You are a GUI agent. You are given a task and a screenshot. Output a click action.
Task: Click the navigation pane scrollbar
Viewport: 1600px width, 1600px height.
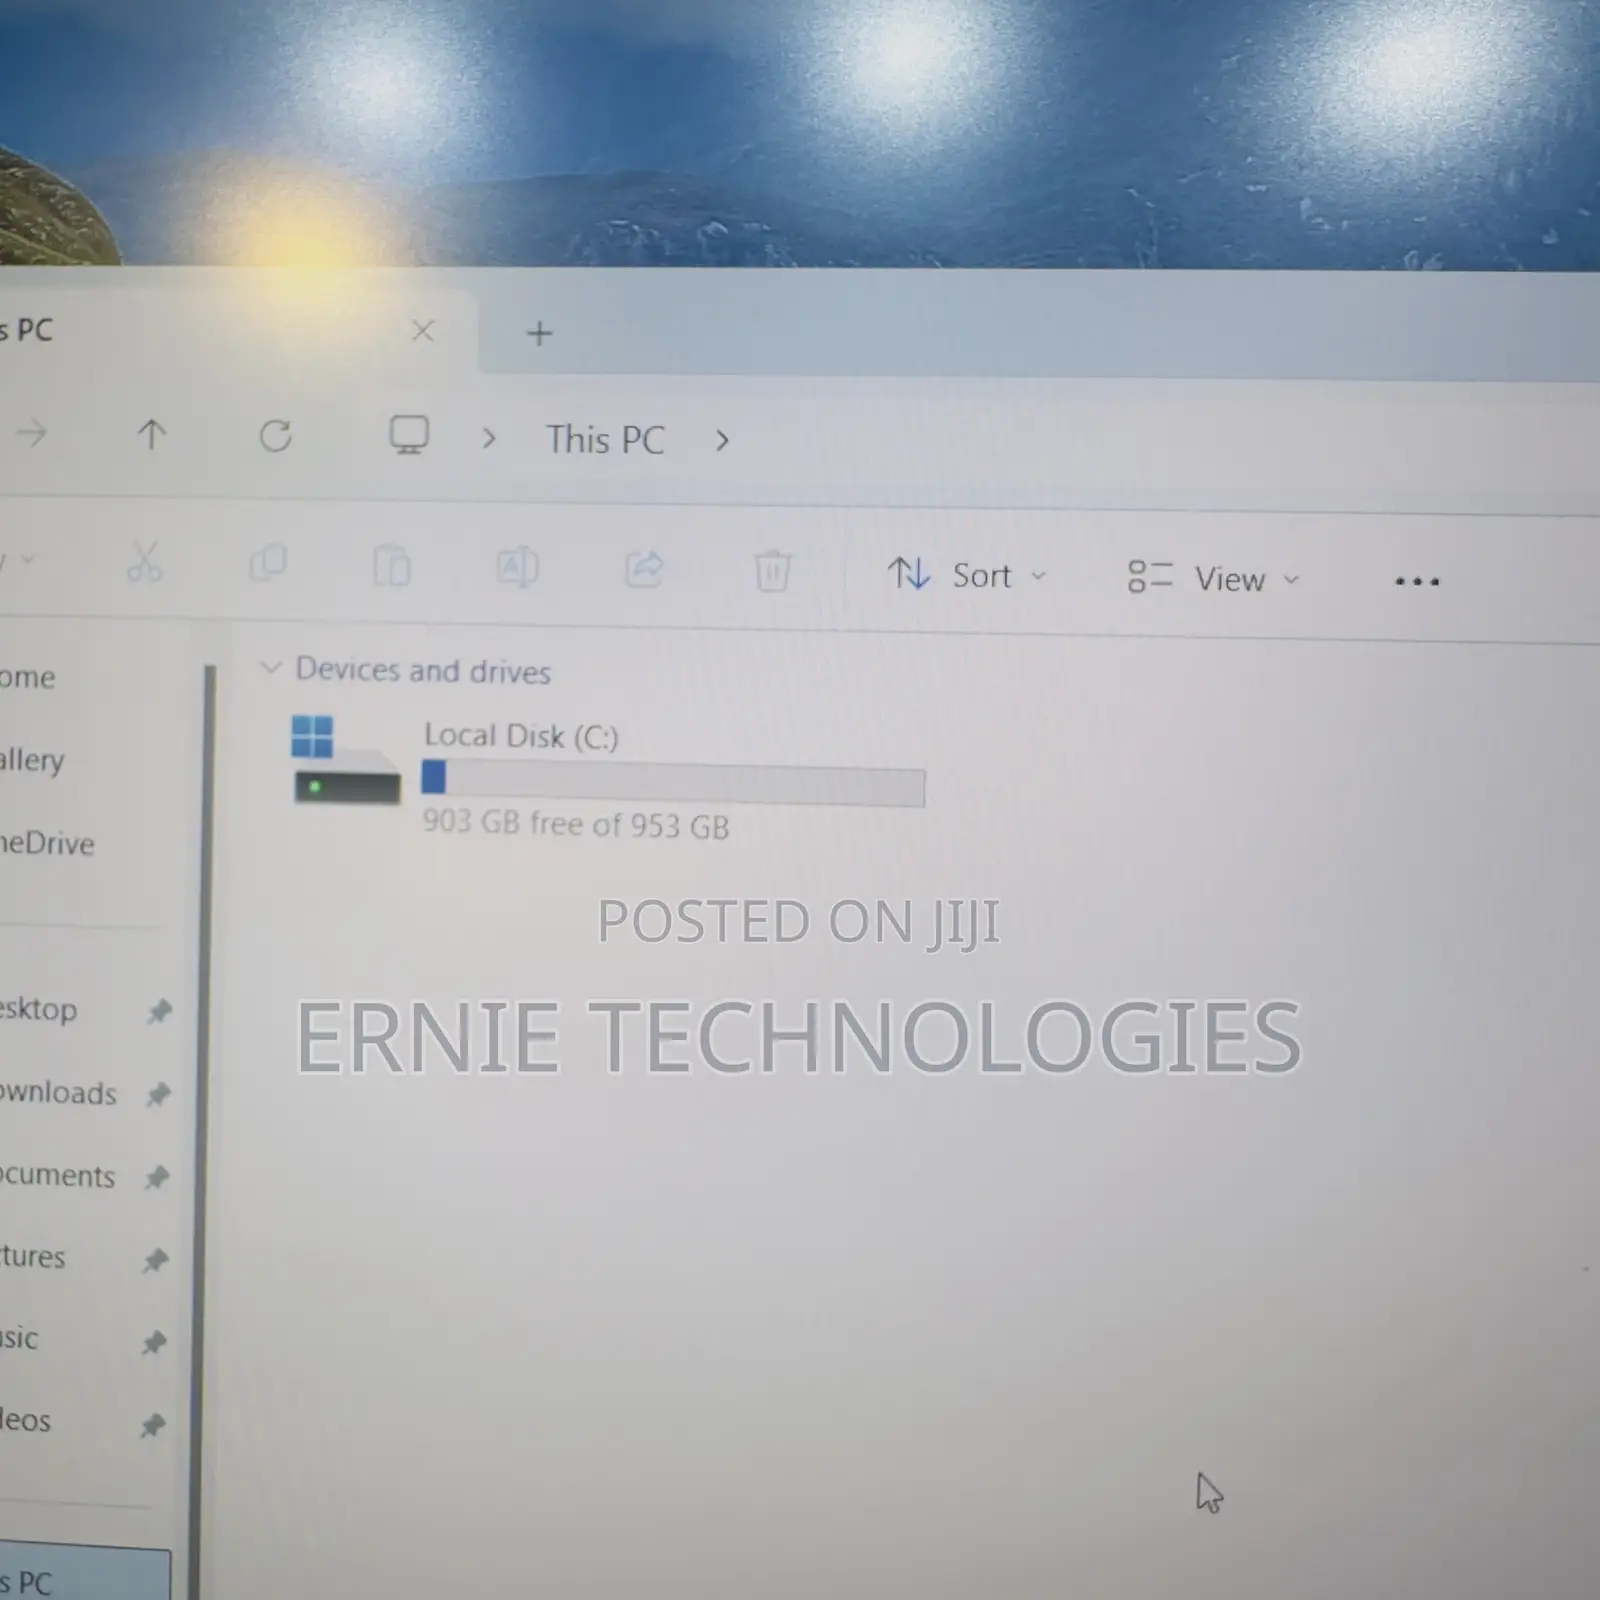tap(205, 1130)
